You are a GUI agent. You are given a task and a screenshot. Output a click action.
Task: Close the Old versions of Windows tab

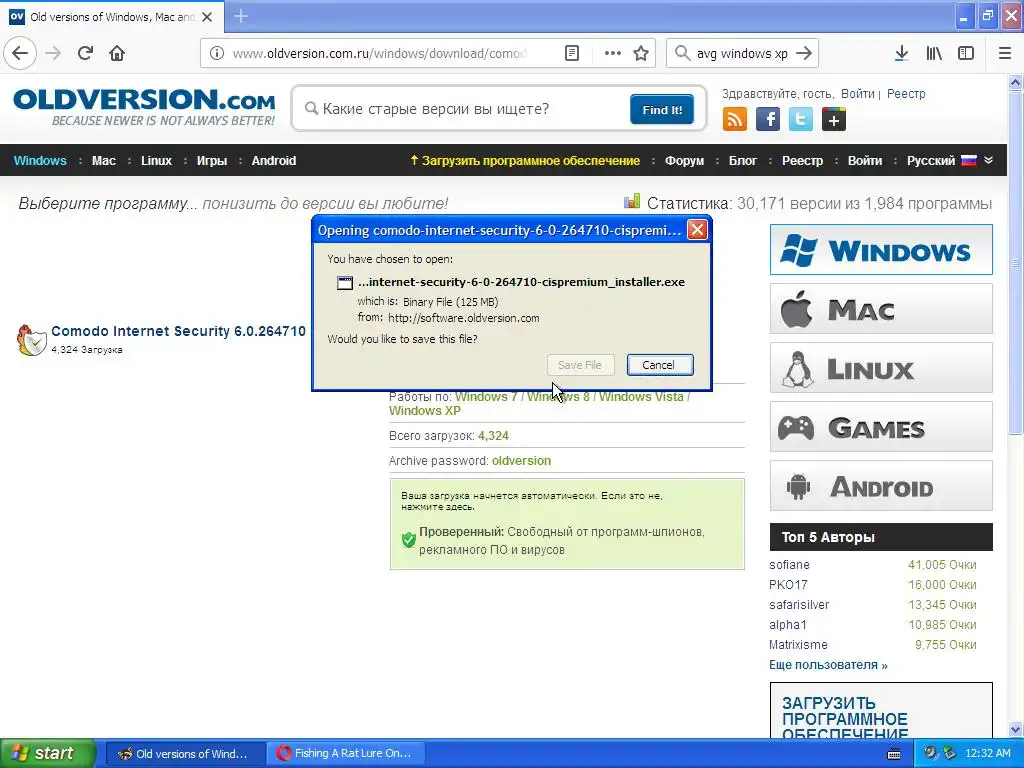207,16
